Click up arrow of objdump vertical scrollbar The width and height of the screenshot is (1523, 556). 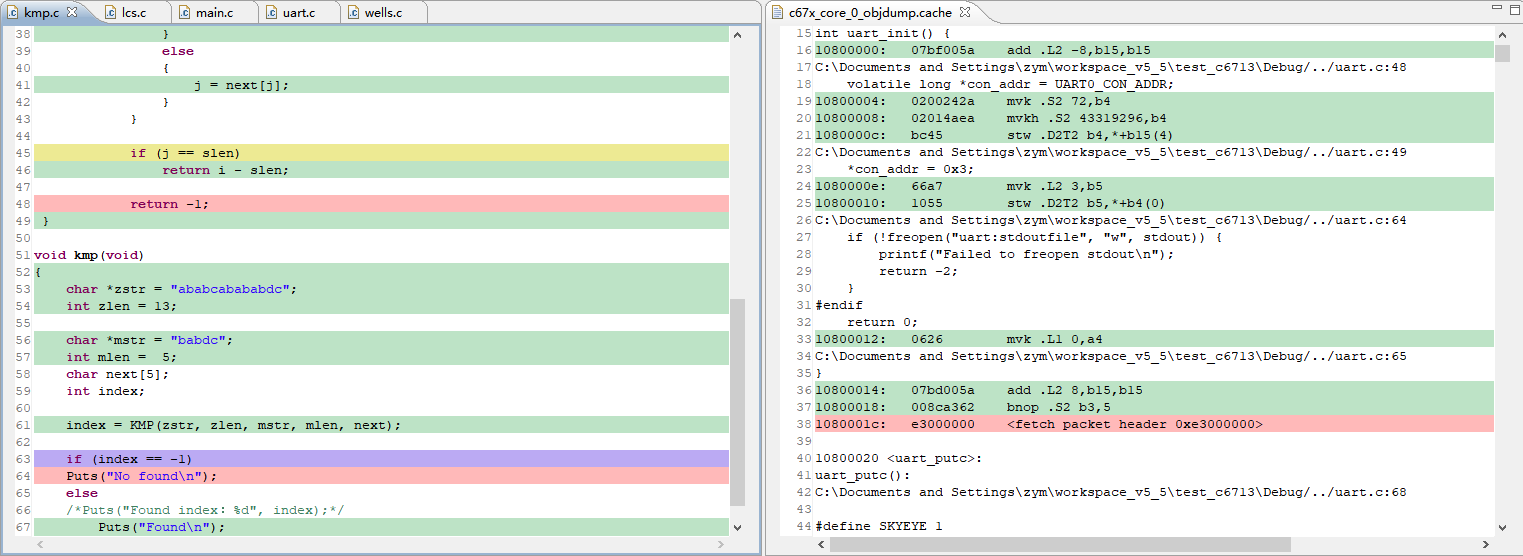[x=1502, y=34]
